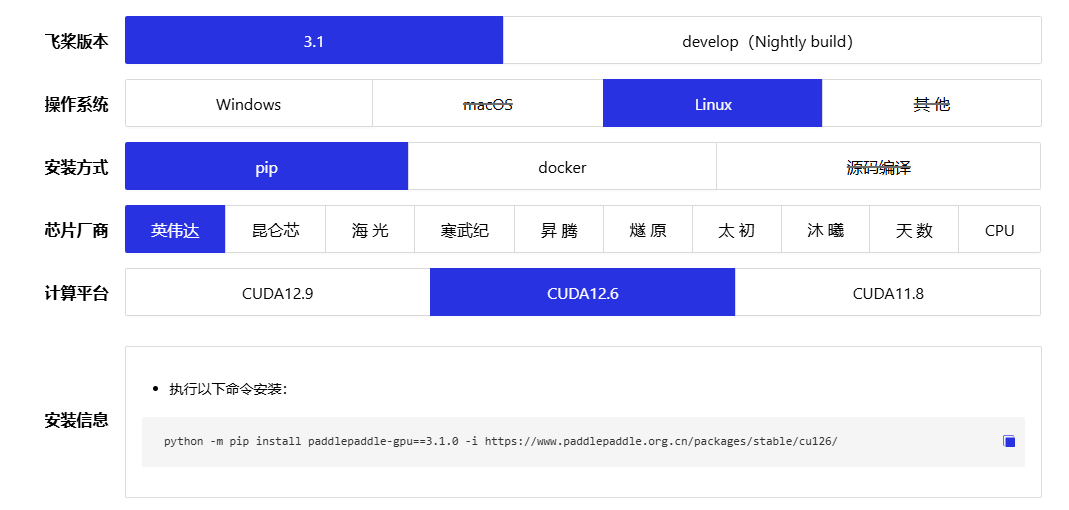Choose docker installation method
This screenshot has height=510, width=1069.
(x=562, y=166)
